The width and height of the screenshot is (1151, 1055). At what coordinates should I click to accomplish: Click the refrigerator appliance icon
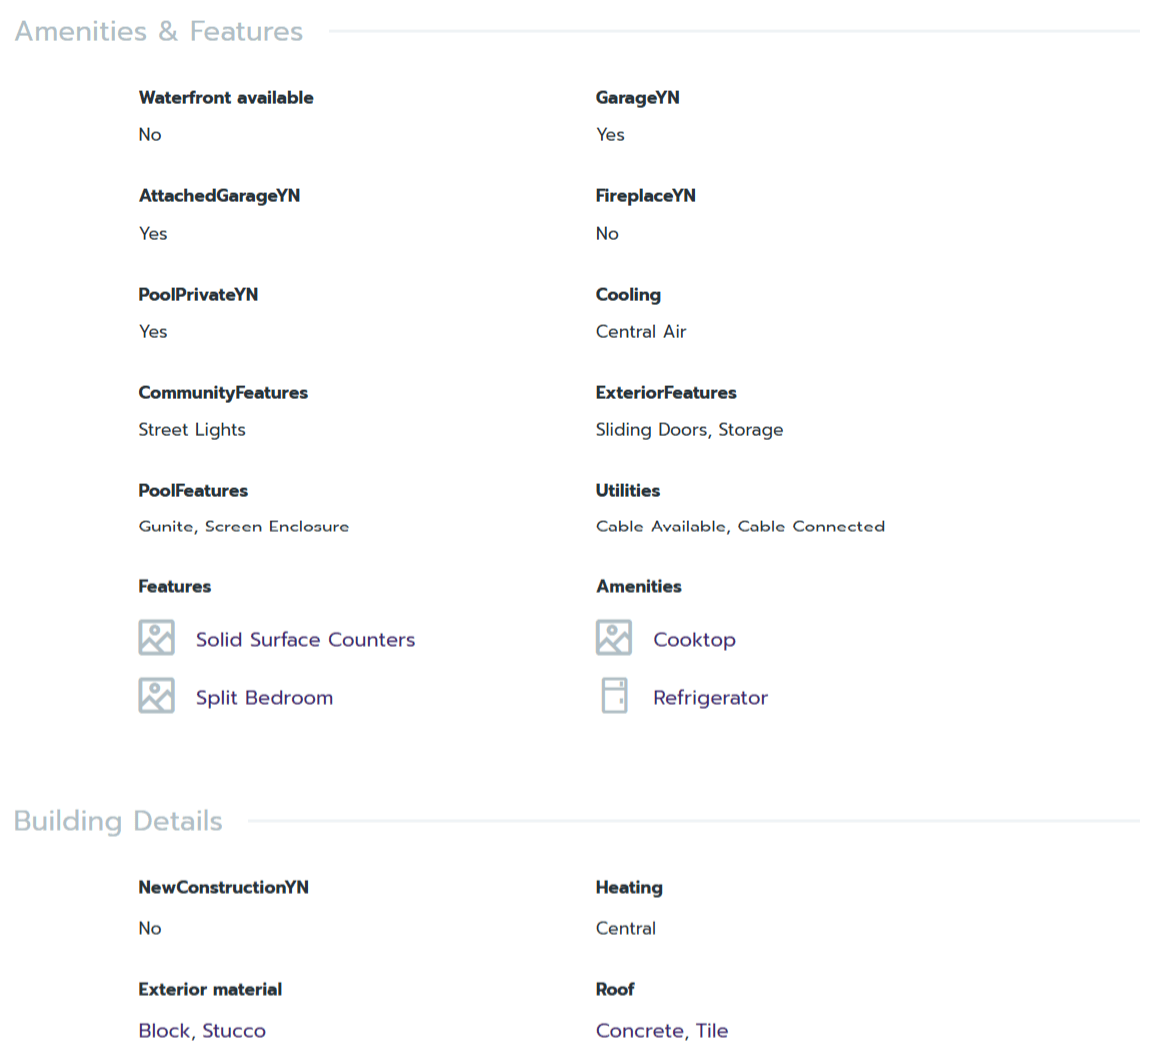614,696
